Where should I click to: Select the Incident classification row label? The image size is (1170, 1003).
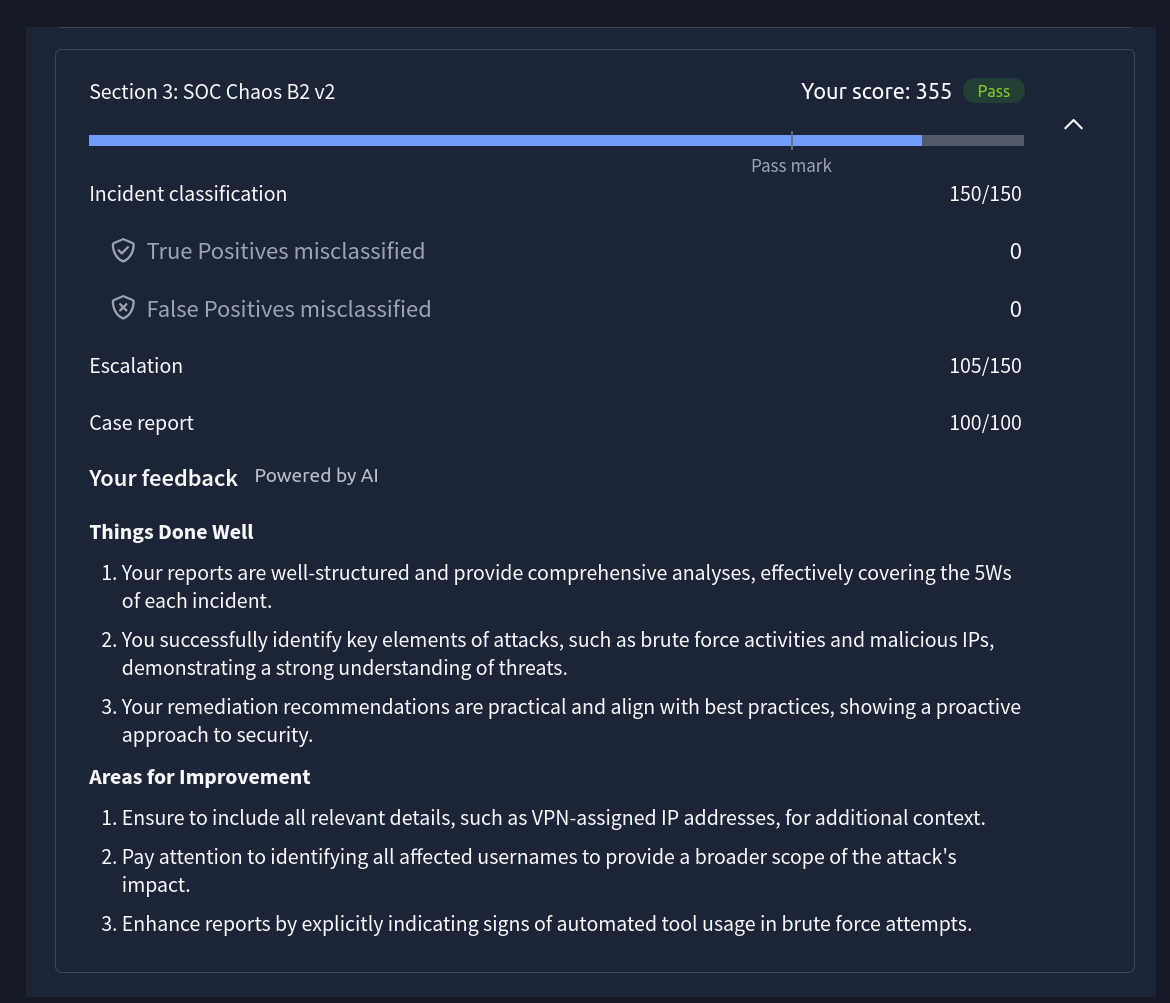188,194
